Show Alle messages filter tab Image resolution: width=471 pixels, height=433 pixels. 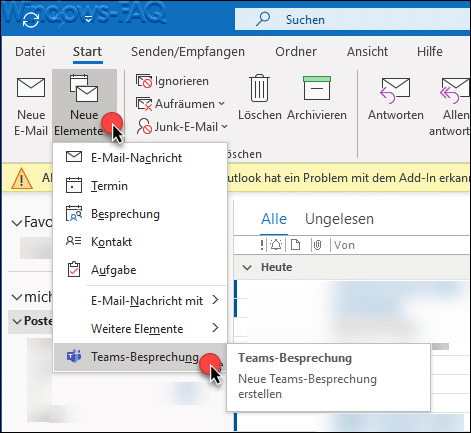[274, 219]
